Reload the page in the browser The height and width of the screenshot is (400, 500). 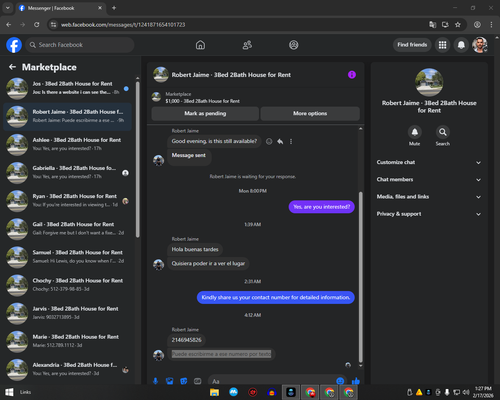coord(37,25)
